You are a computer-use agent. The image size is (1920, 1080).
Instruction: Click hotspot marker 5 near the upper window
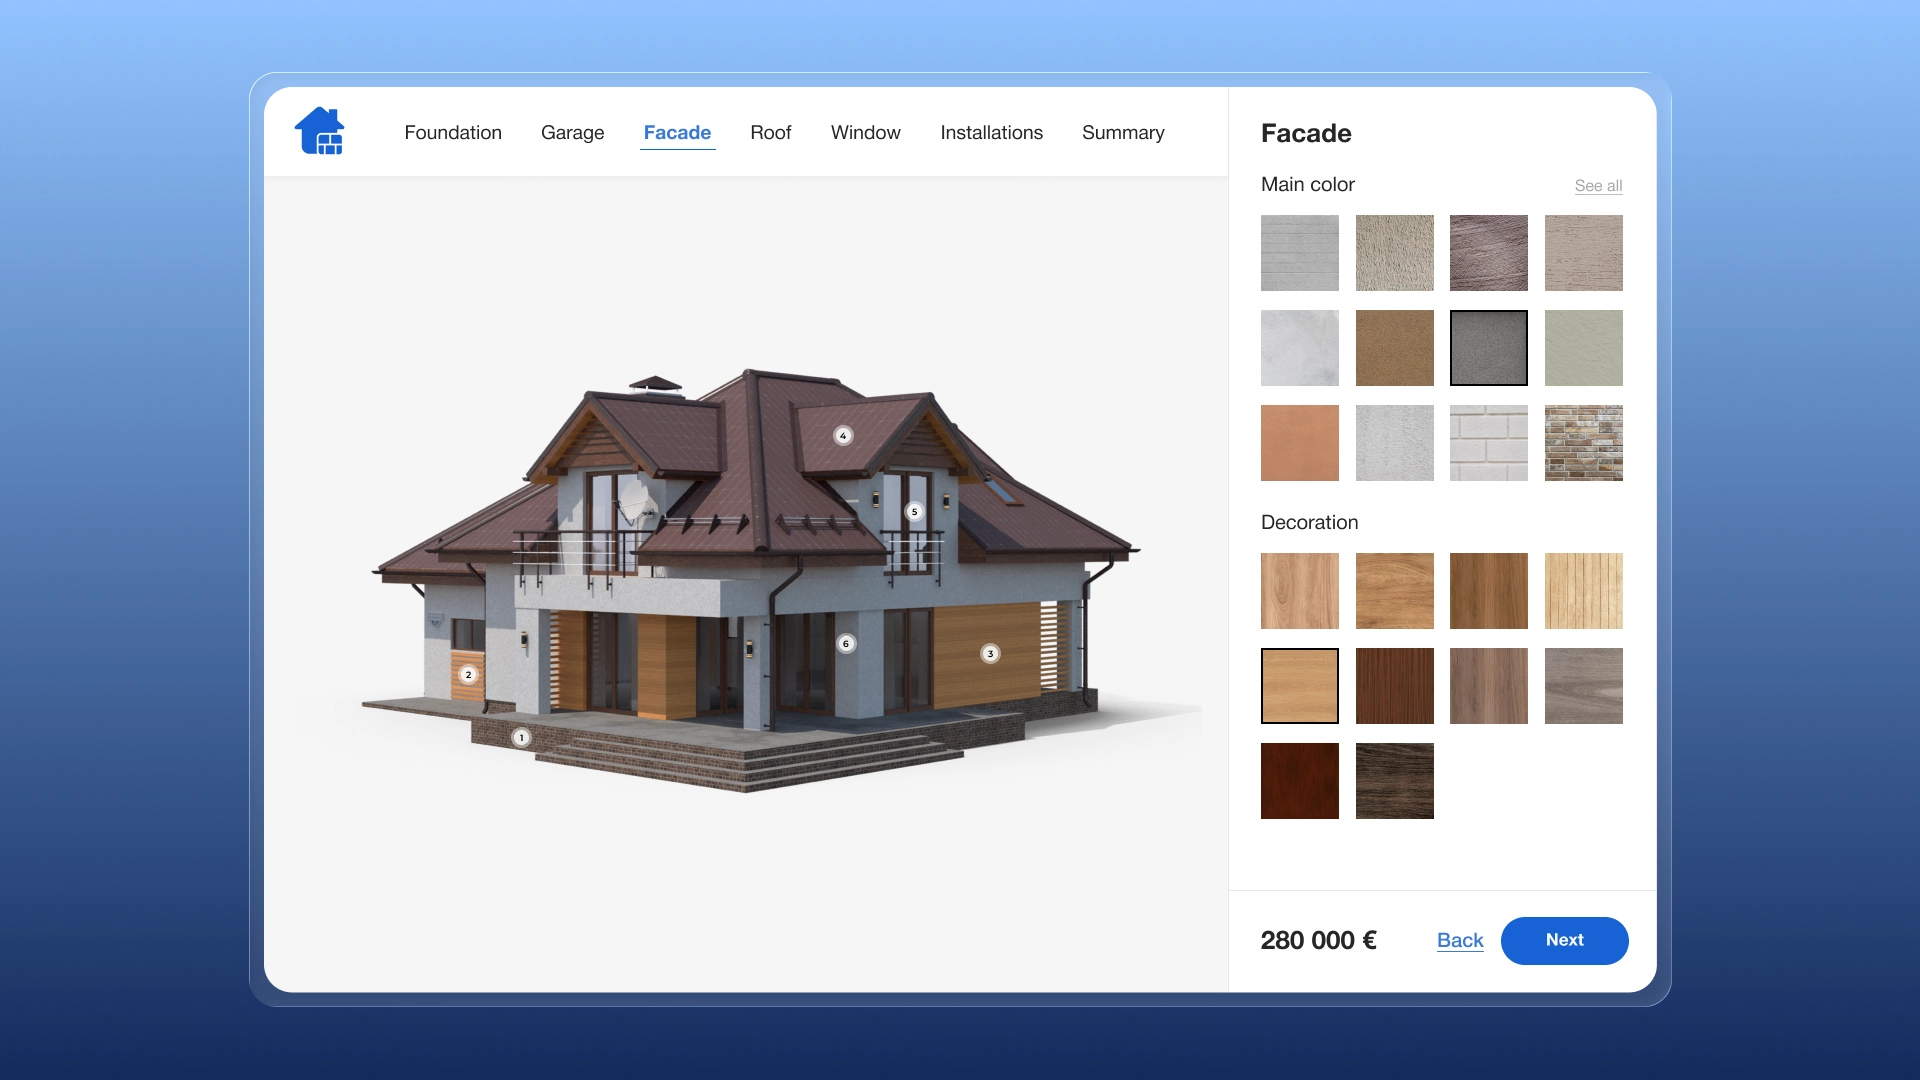(914, 512)
